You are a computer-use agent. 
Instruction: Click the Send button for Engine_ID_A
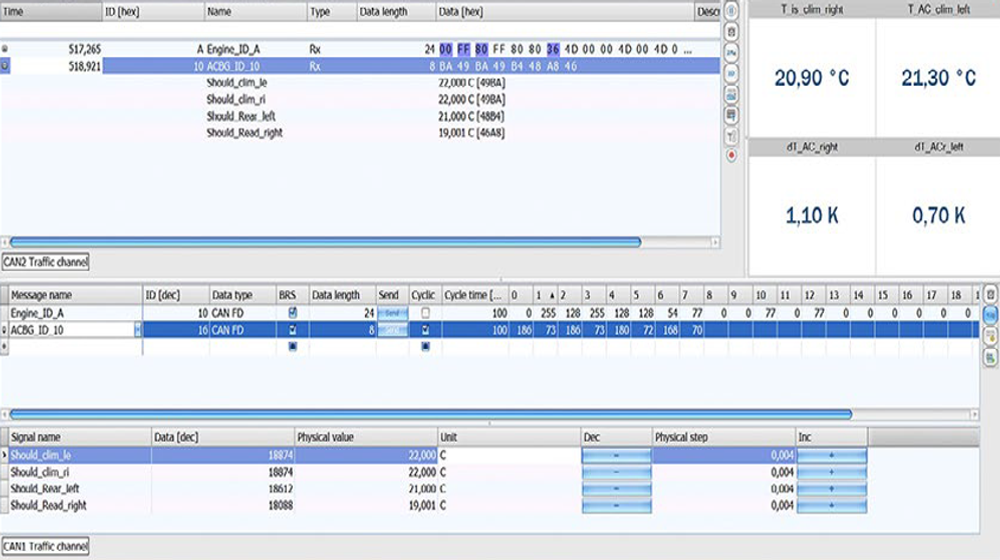click(x=392, y=313)
